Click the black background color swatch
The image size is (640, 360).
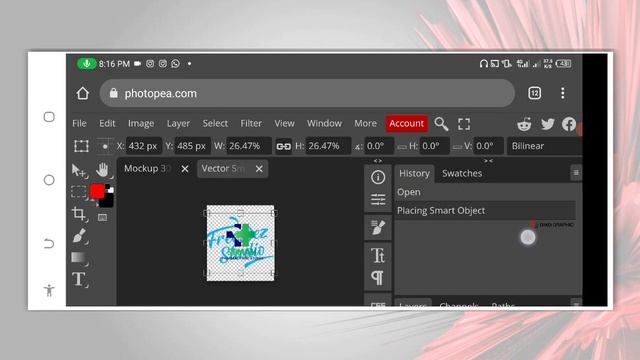coord(107,201)
